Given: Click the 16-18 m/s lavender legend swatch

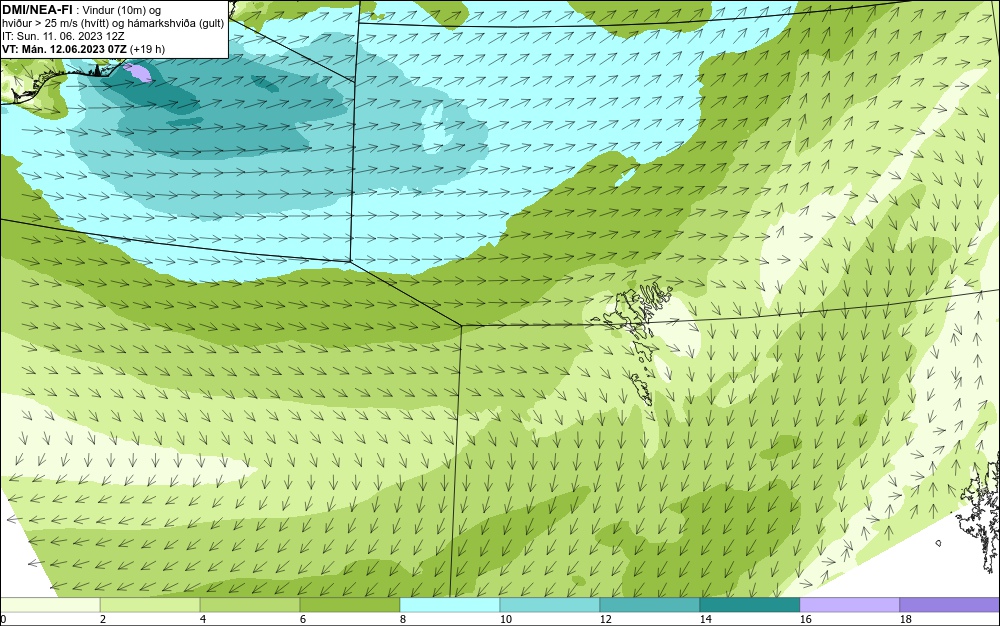Looking at the screenshot, I should pos(849,604).
